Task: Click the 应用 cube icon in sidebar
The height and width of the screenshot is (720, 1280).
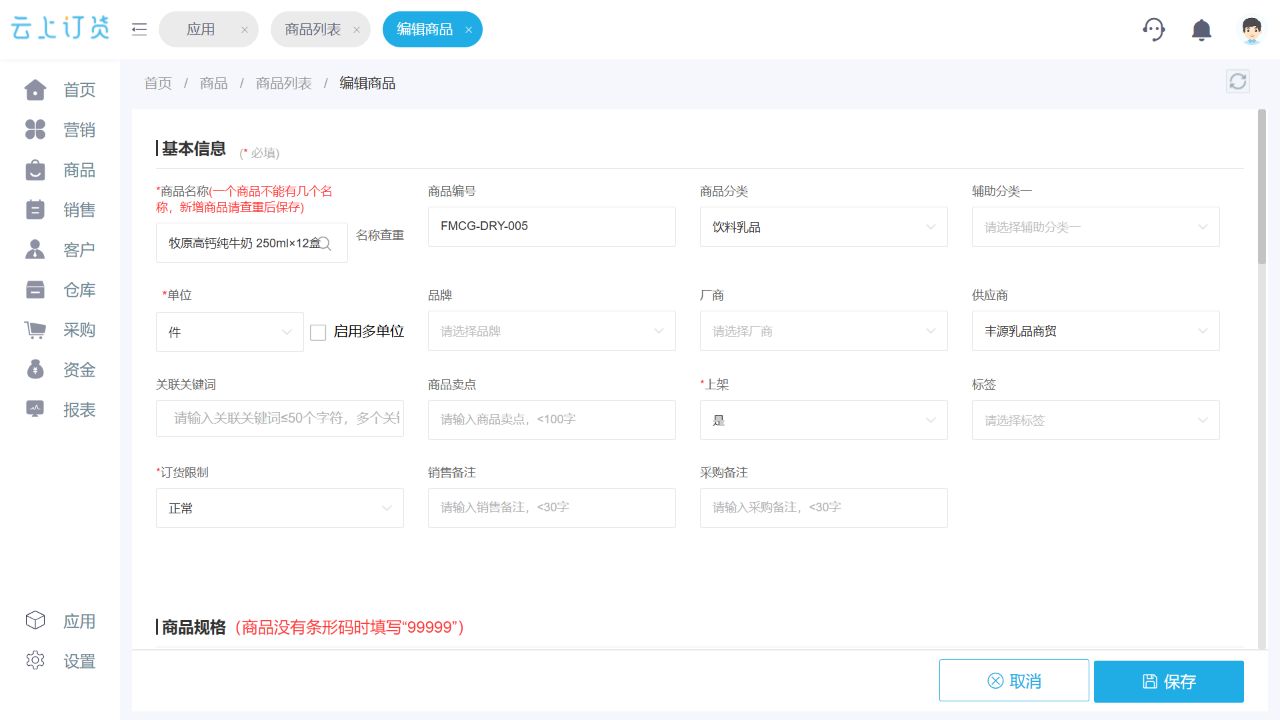Action: [x=35, y=621]
